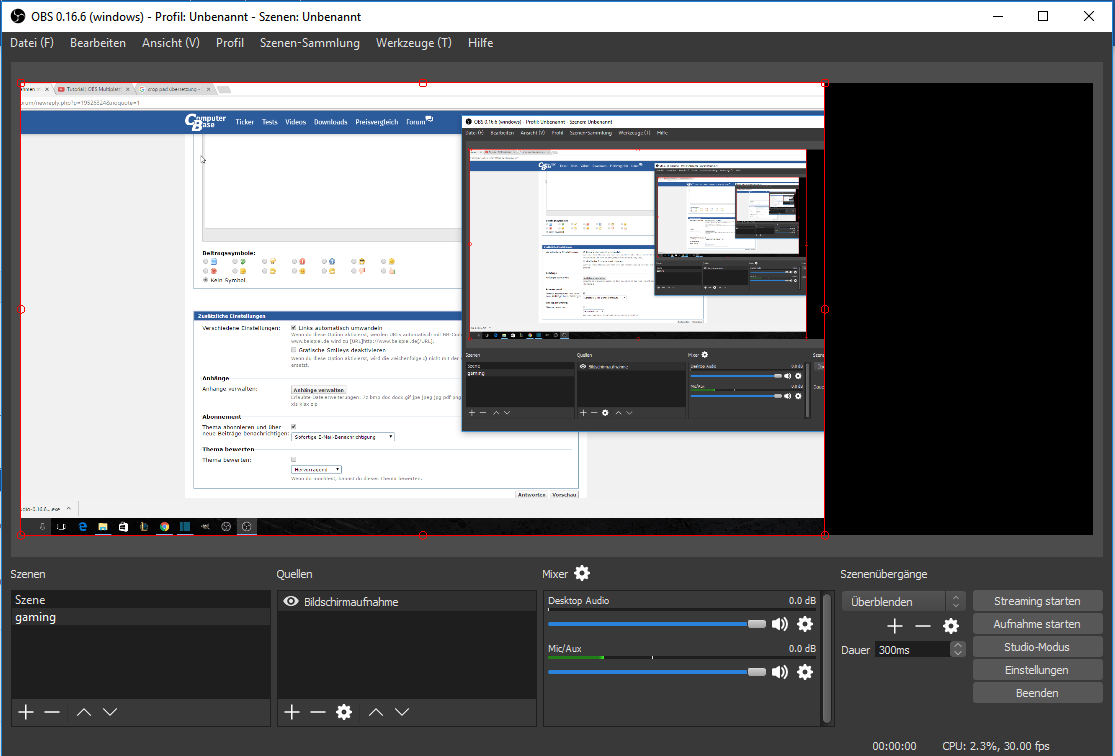Click OBS icon in previewed taskbar
Screen dimensions: 1115x756
tap(246, 526)
